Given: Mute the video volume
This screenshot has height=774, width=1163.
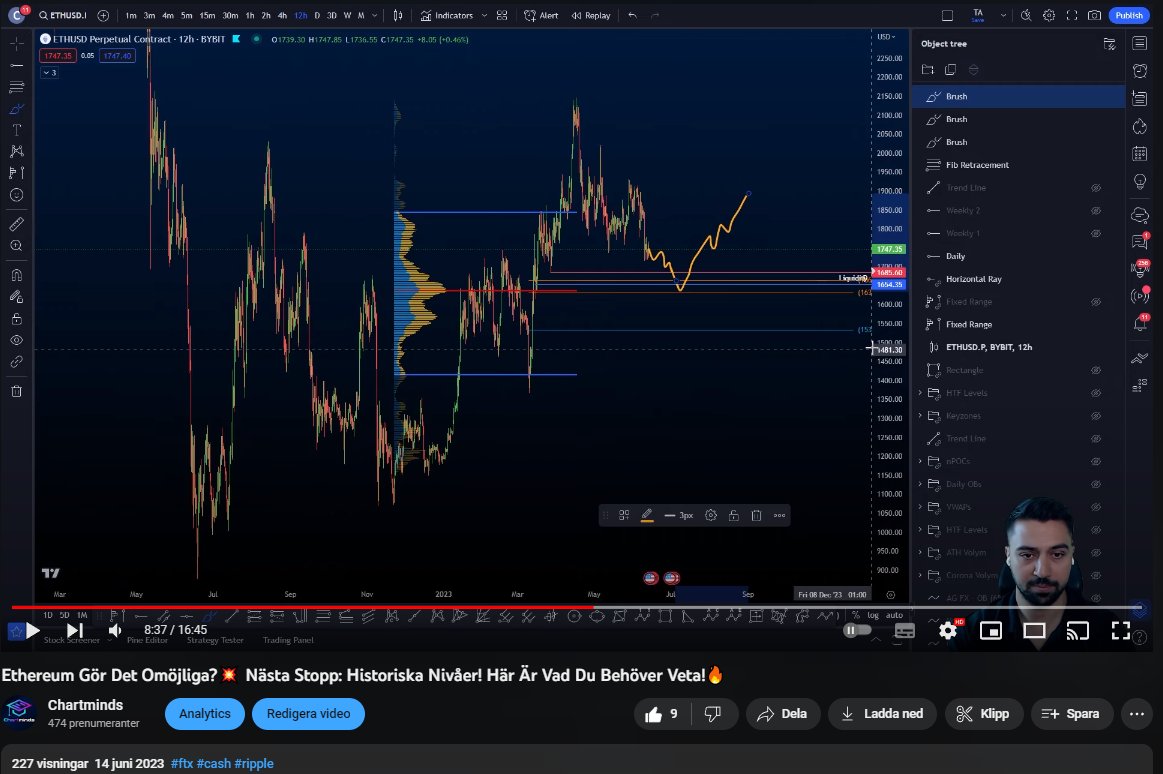Looking at the screenshot, I should pos(115,631).
